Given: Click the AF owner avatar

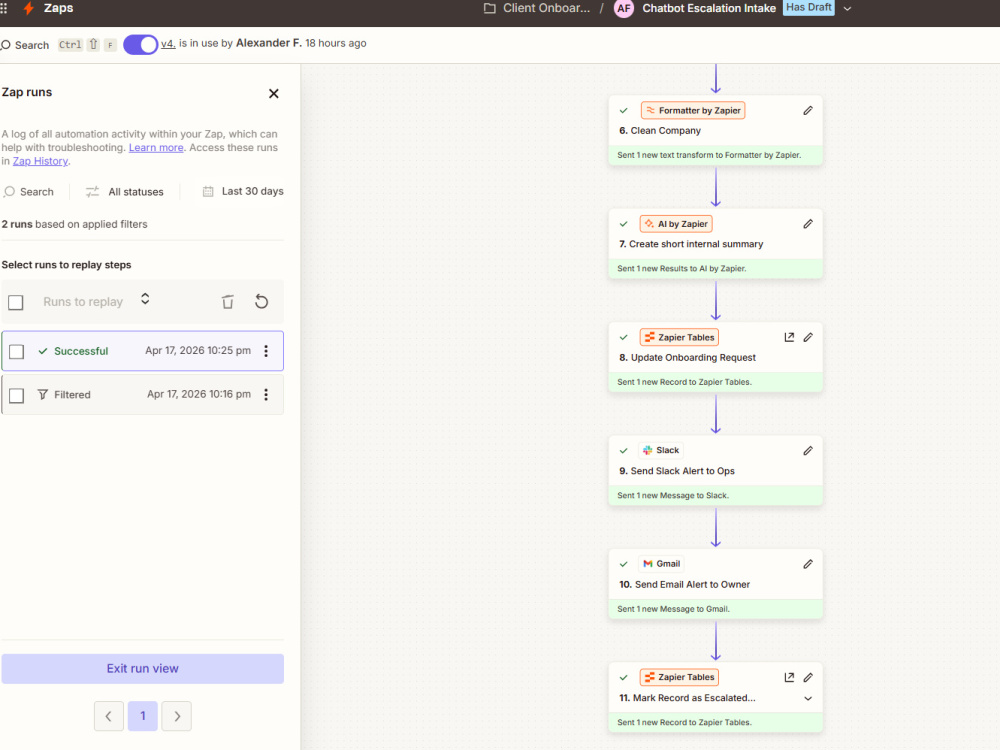Looking at the screenshot, I should point(624,8).
